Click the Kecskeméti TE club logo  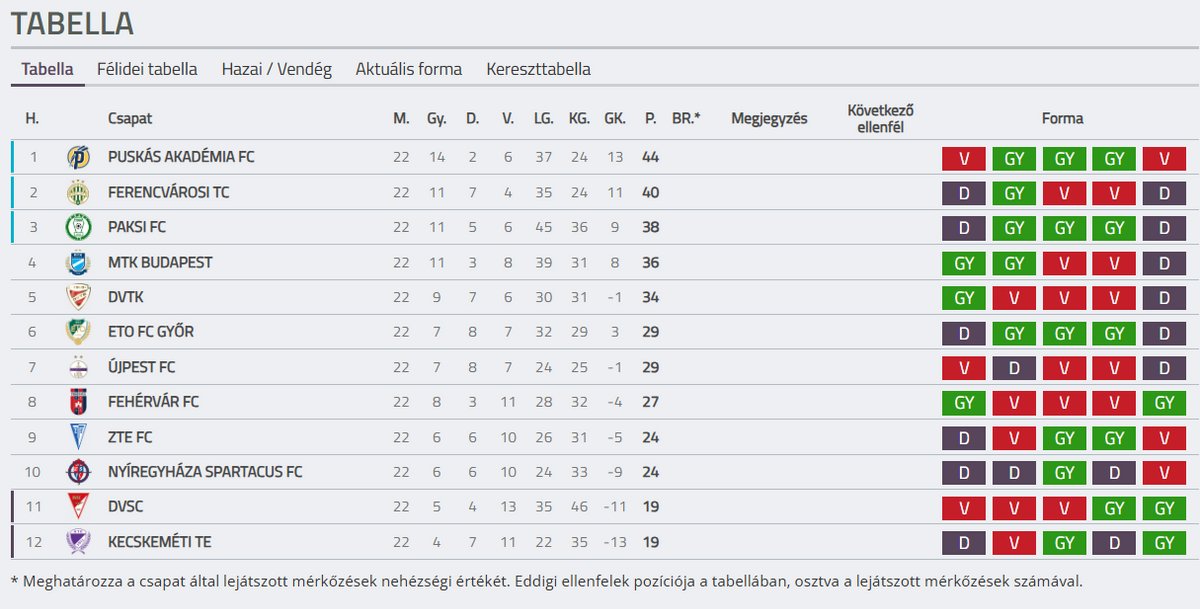[x=78, y=542]
